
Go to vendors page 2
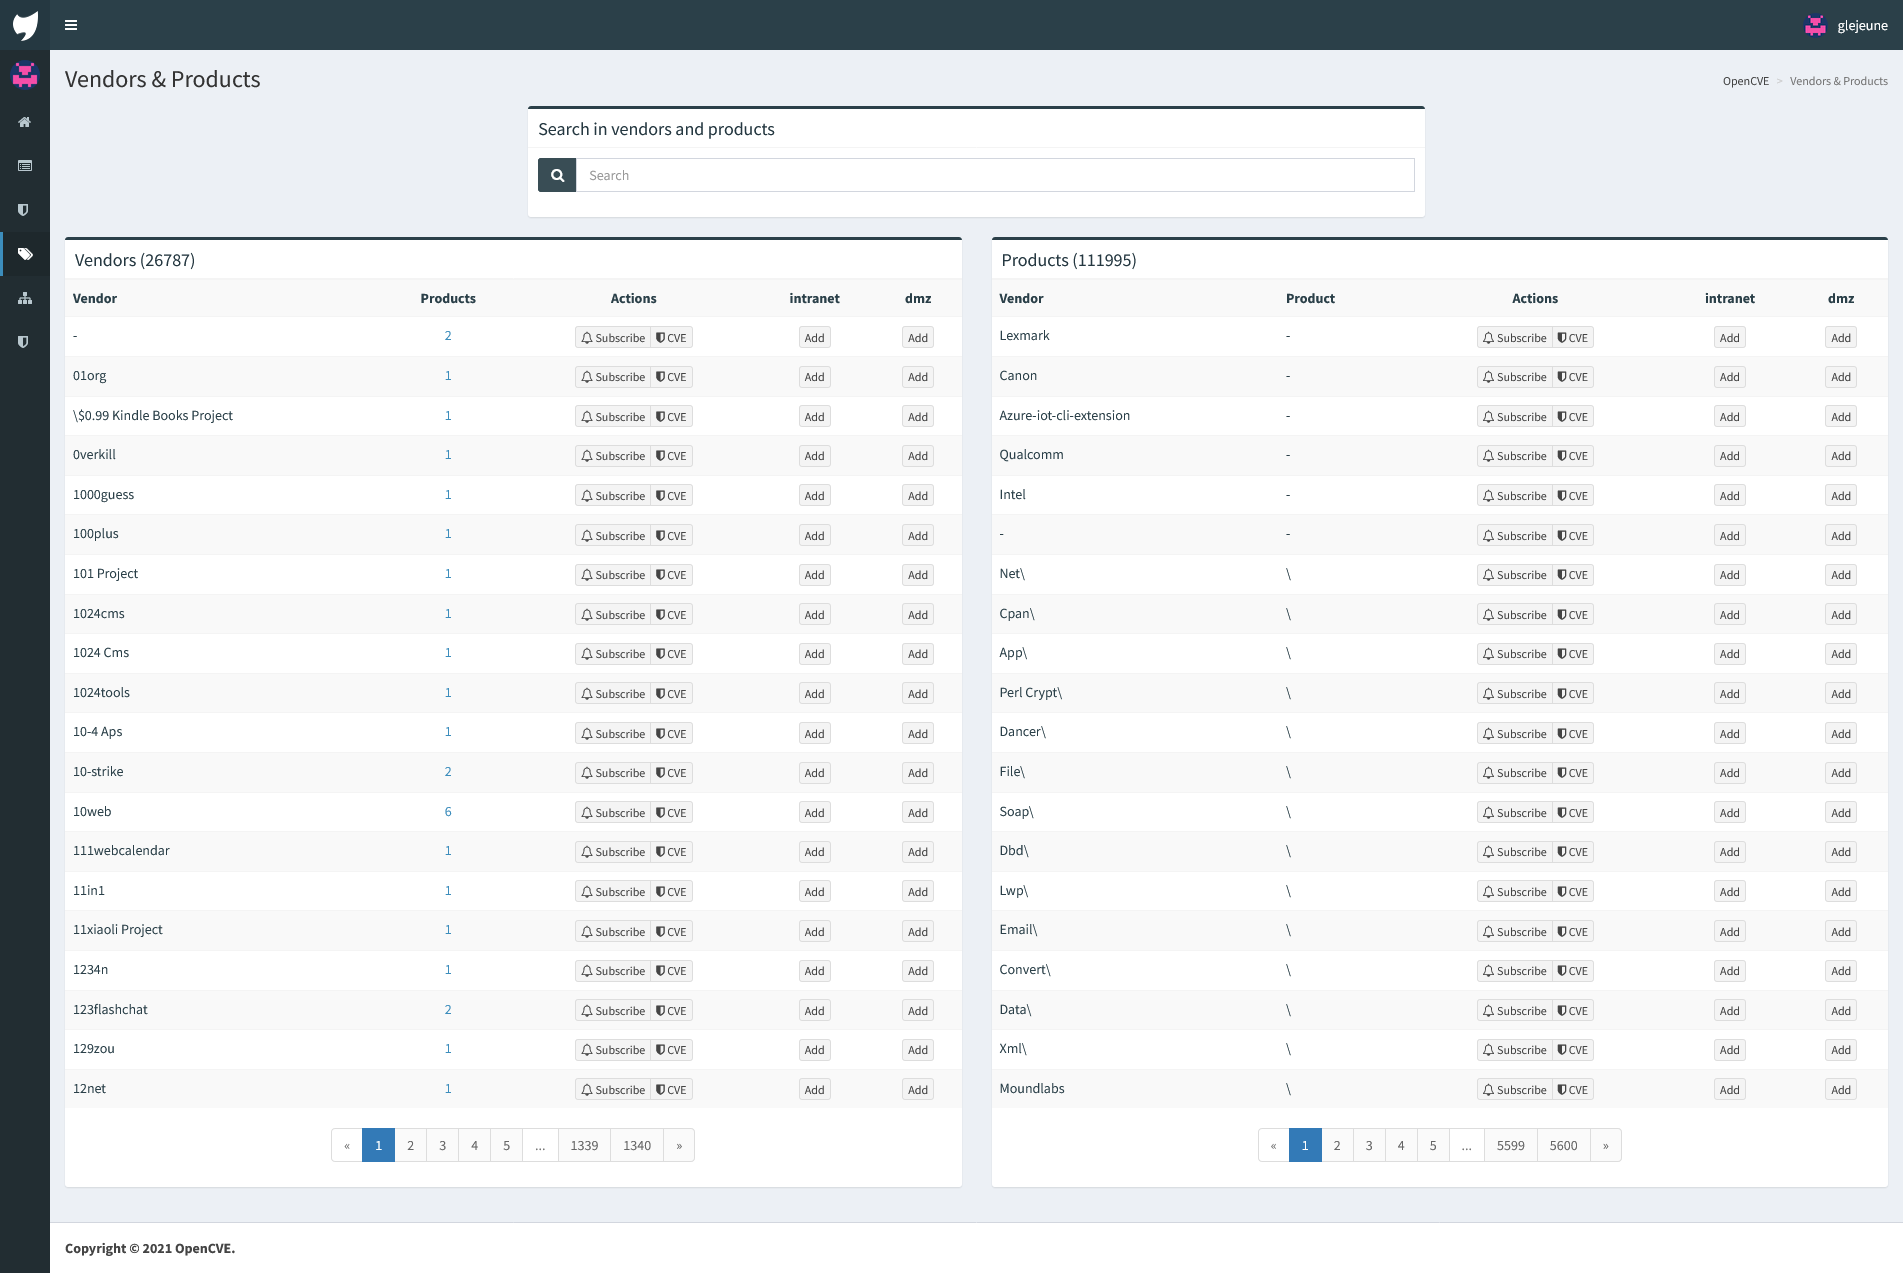coord(410,1145)
